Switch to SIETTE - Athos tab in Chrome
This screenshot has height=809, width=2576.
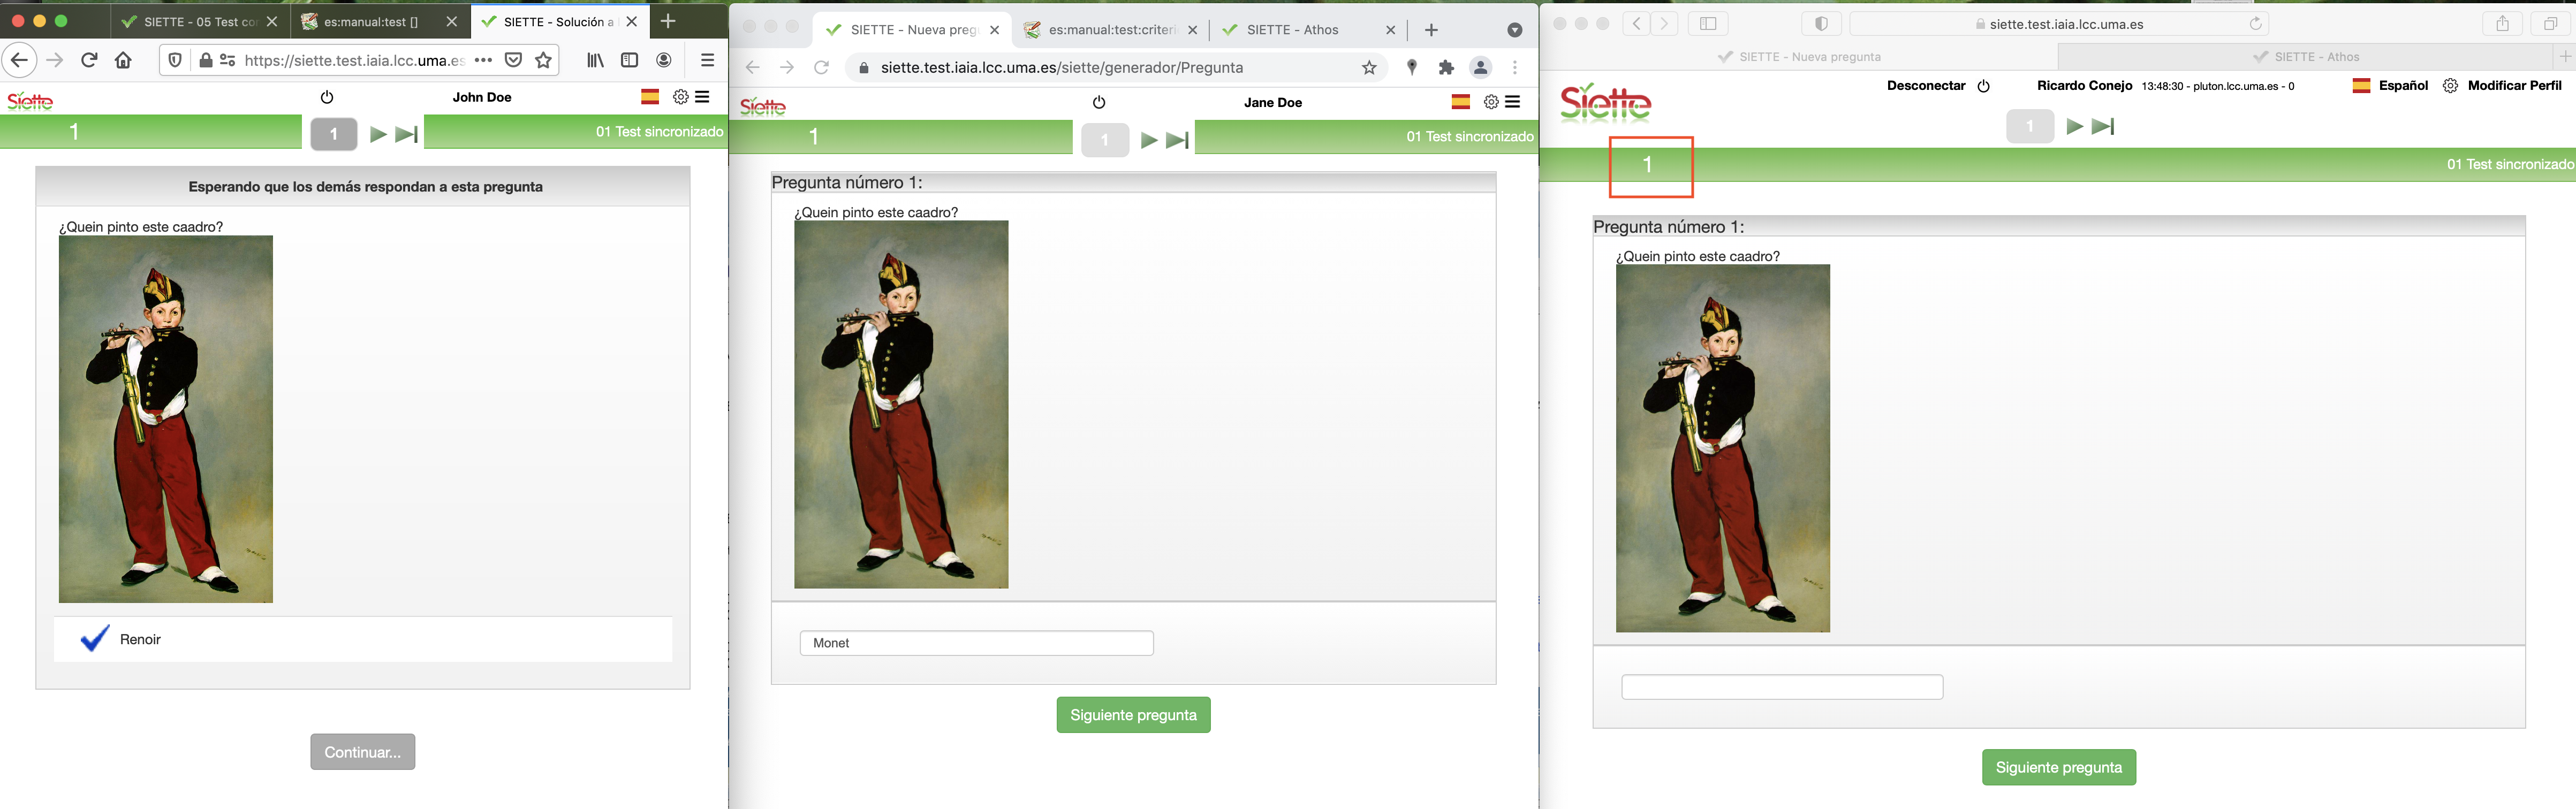pos(1292,30)
